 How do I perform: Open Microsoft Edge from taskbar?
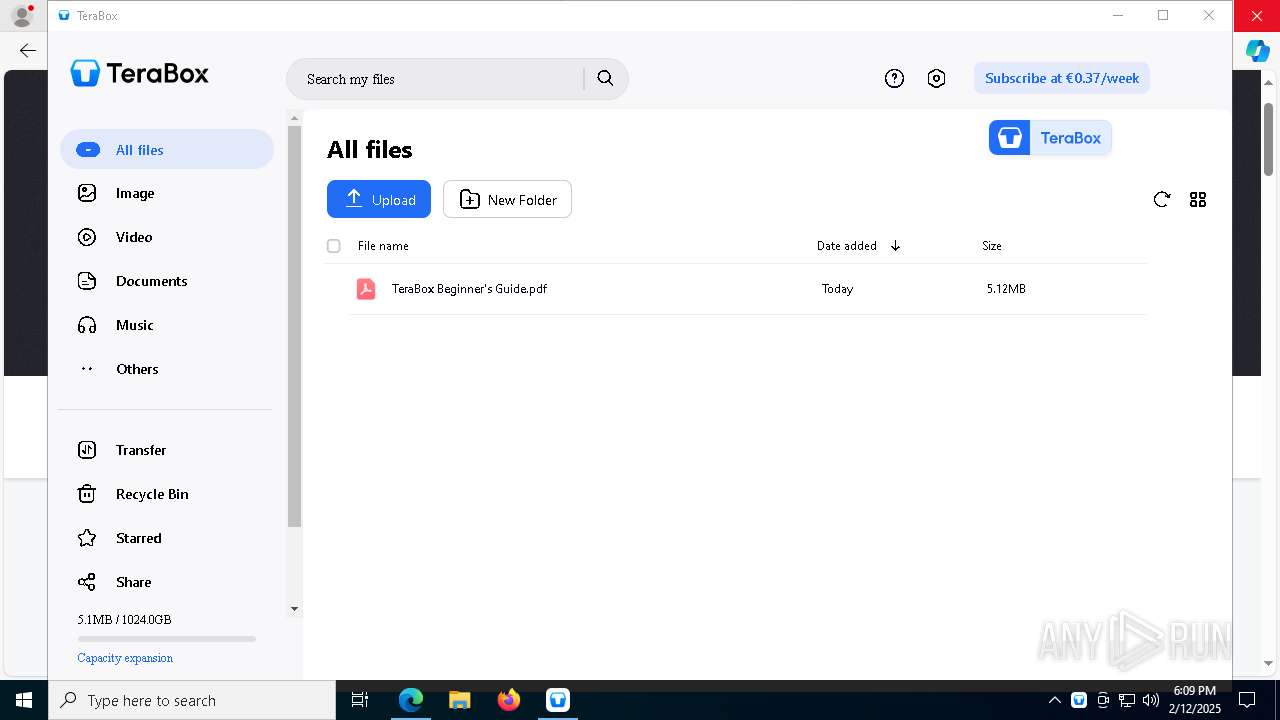point(411,700)
